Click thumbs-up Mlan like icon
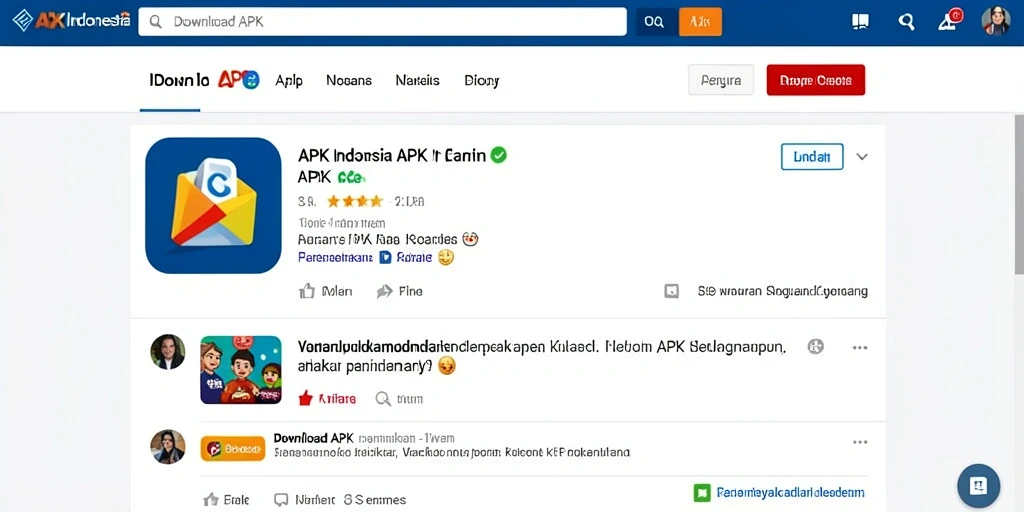Viewport: 1024px width, 512px height. click(307, 291)
